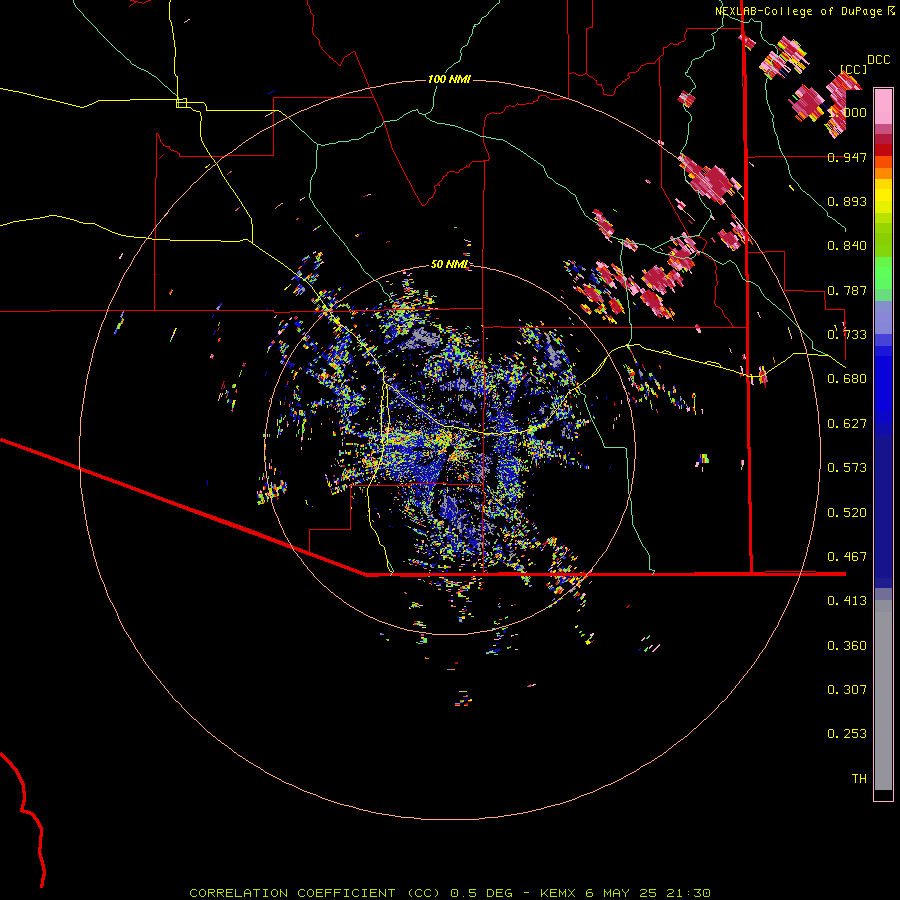
Task: Click the 0.627 scale value
Action: tap(847, 424)
